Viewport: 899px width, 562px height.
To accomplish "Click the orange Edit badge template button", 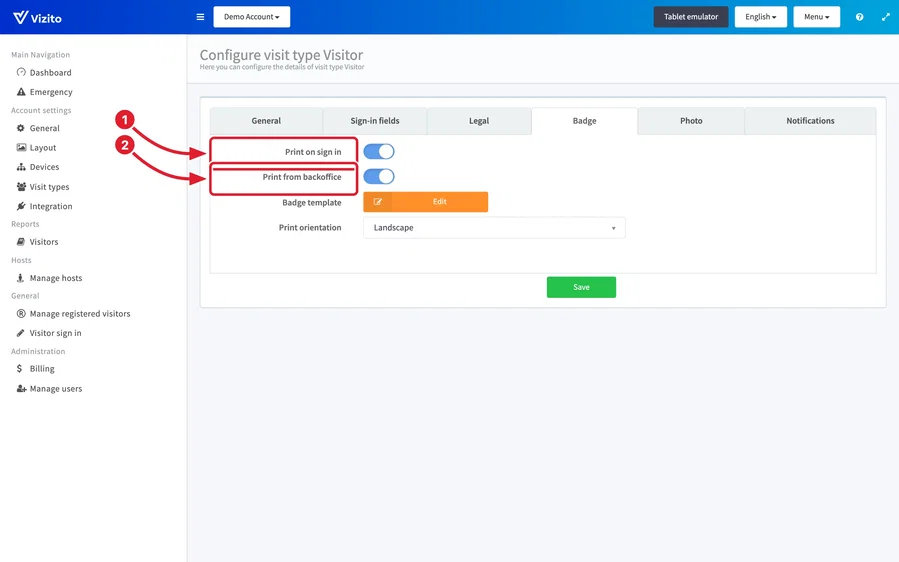I will [x=425, y=202].
